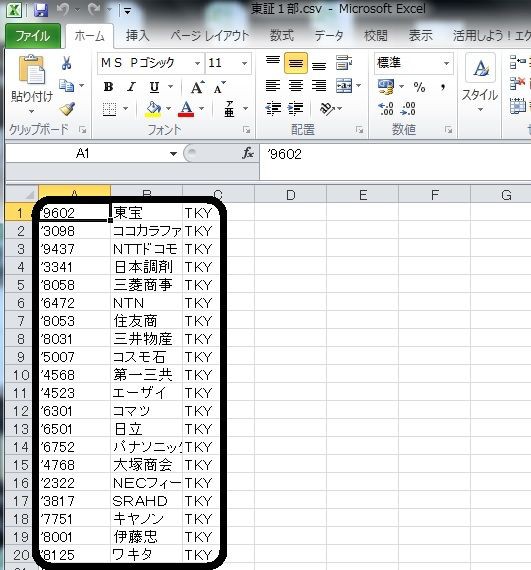Switch to the 挿入 tab

click(137, 36)
